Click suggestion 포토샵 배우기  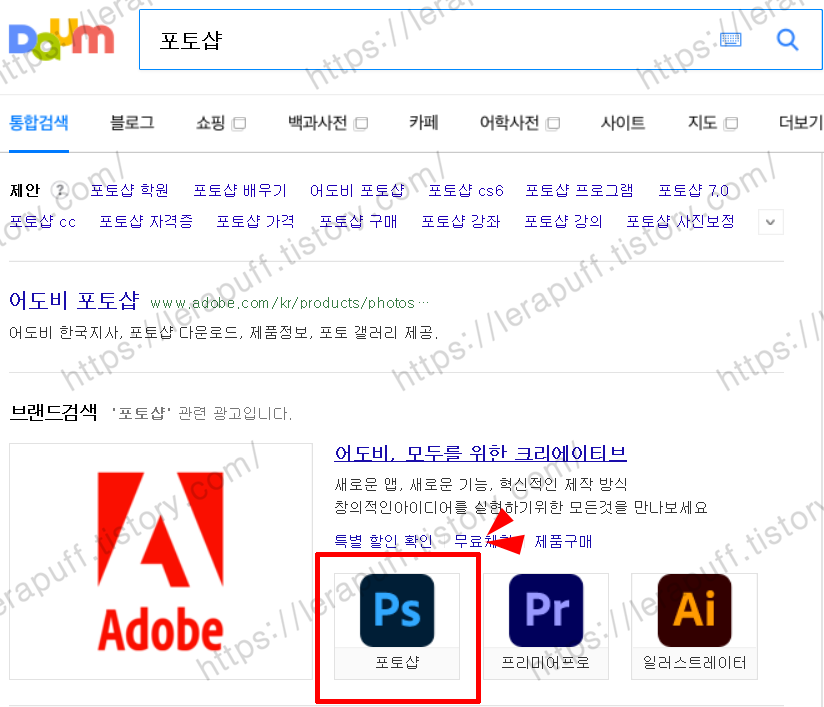point(240,190)
